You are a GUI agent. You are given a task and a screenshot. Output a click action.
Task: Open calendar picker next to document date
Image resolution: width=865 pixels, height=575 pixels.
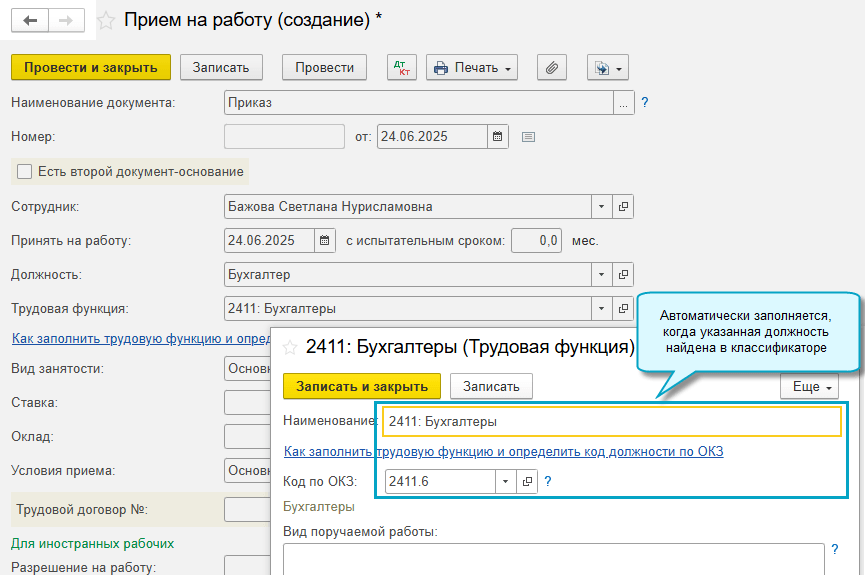click(x=498, y=136)
